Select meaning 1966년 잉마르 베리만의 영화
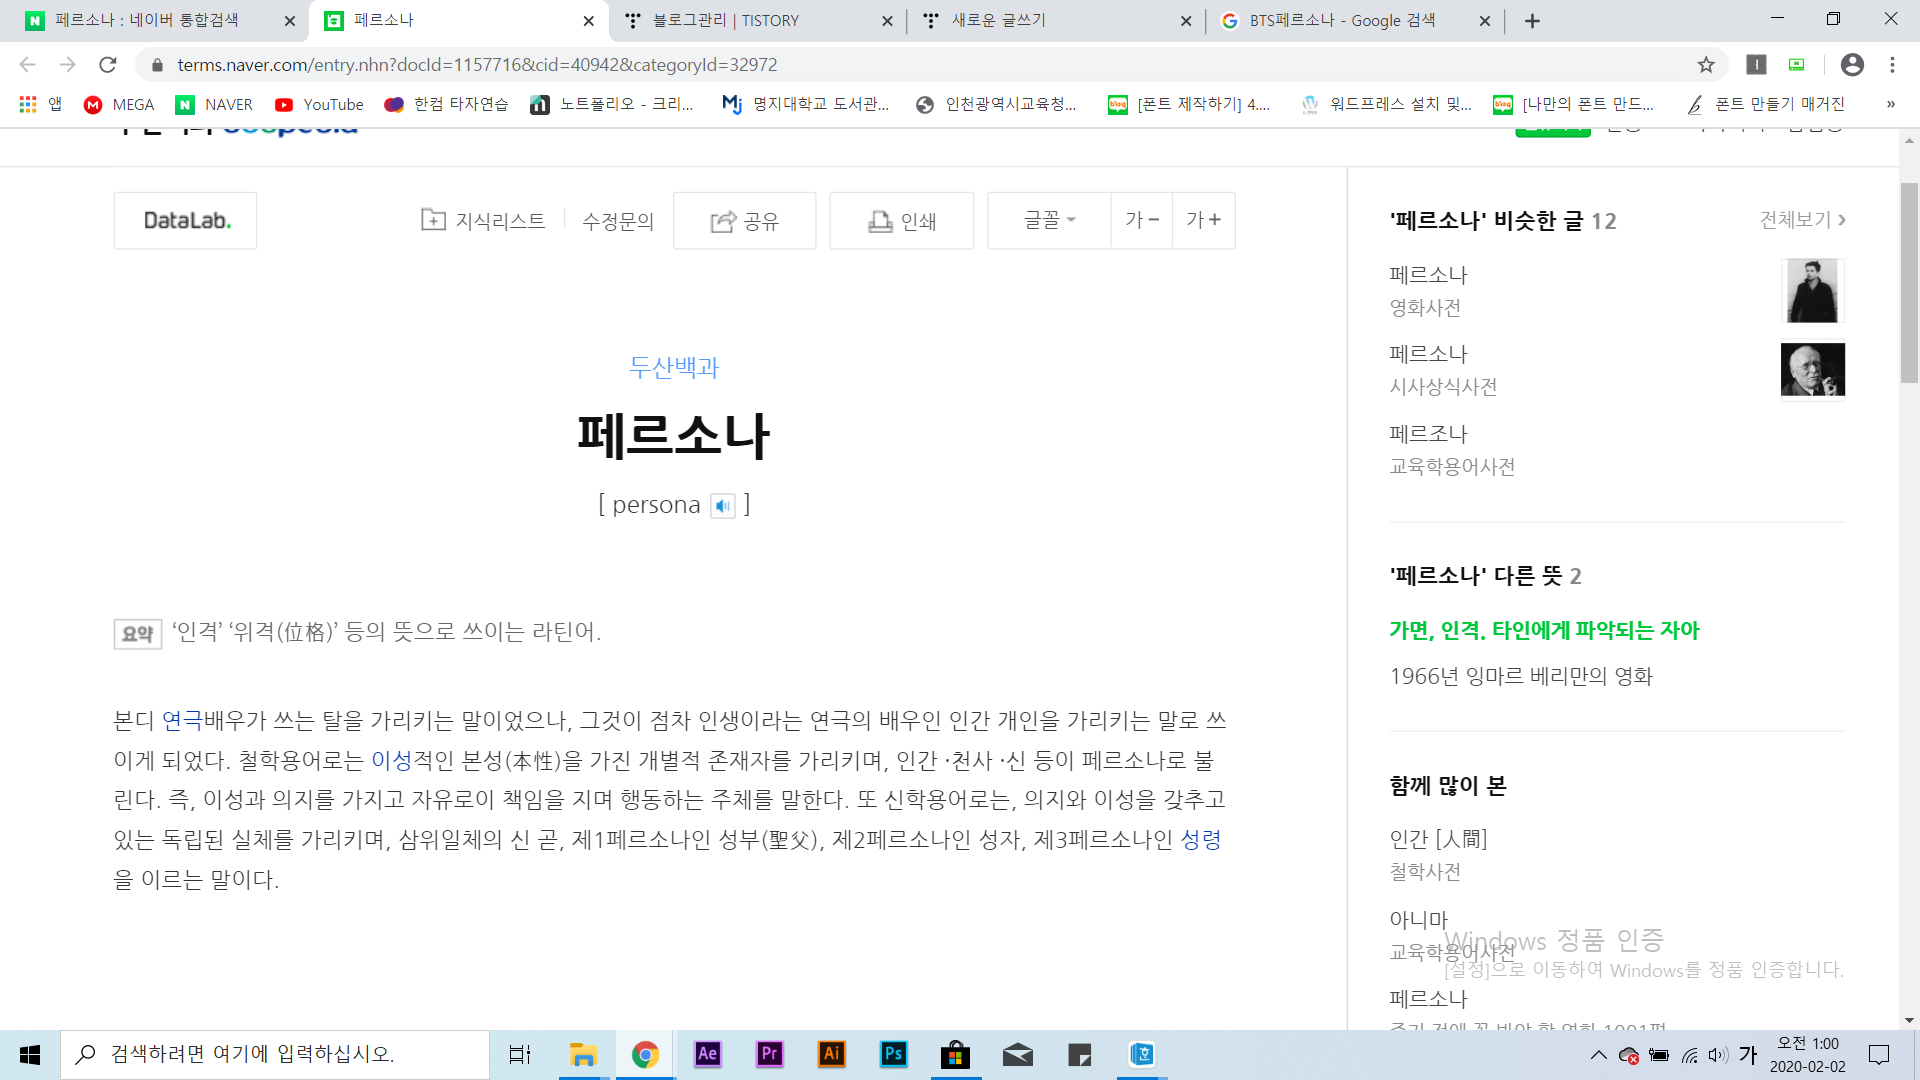 click(x=1521, y=676)
